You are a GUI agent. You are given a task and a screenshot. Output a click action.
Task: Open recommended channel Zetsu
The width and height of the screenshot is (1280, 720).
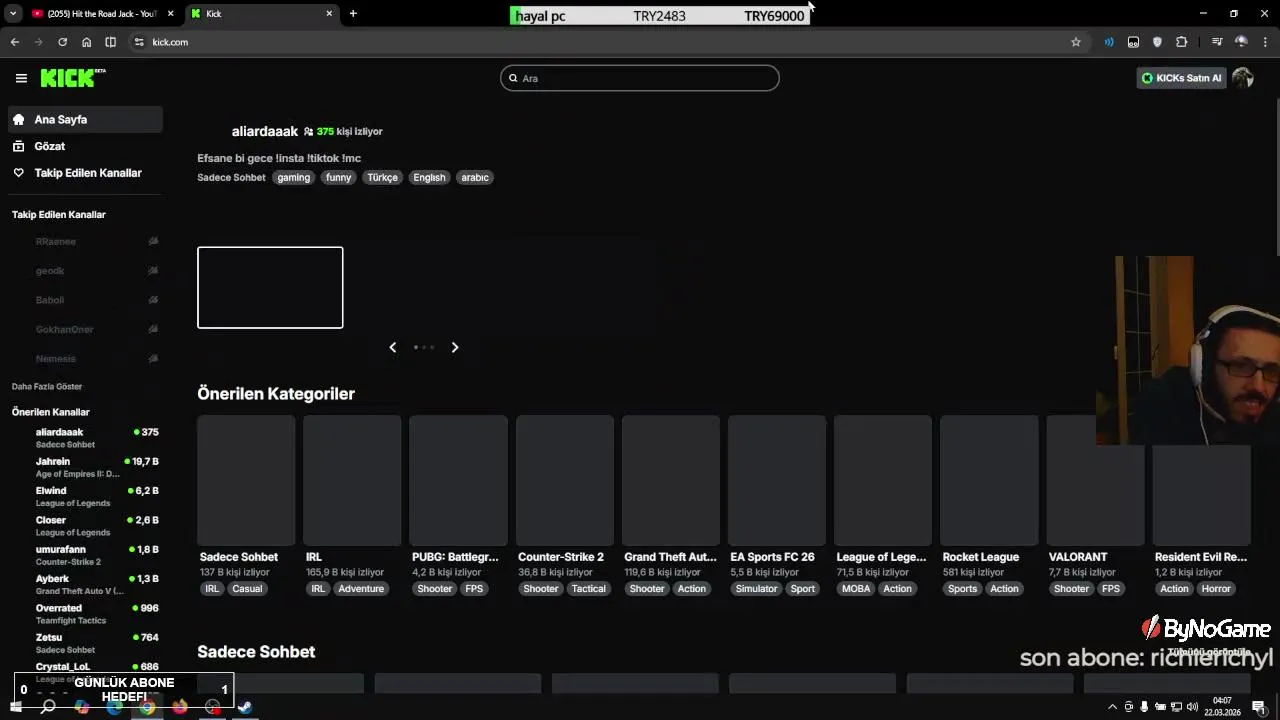click(x=85, y=643)
